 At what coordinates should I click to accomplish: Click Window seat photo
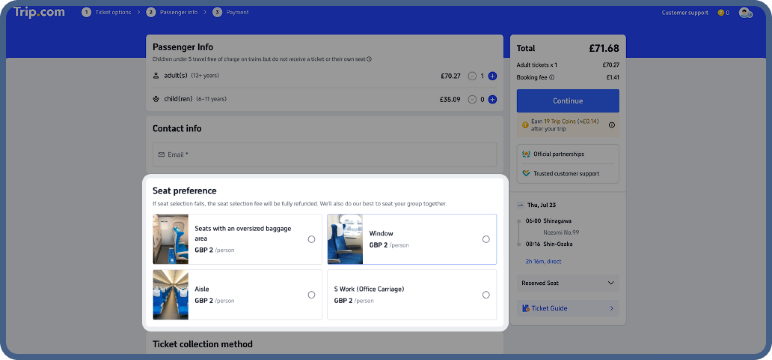point(345,239)
